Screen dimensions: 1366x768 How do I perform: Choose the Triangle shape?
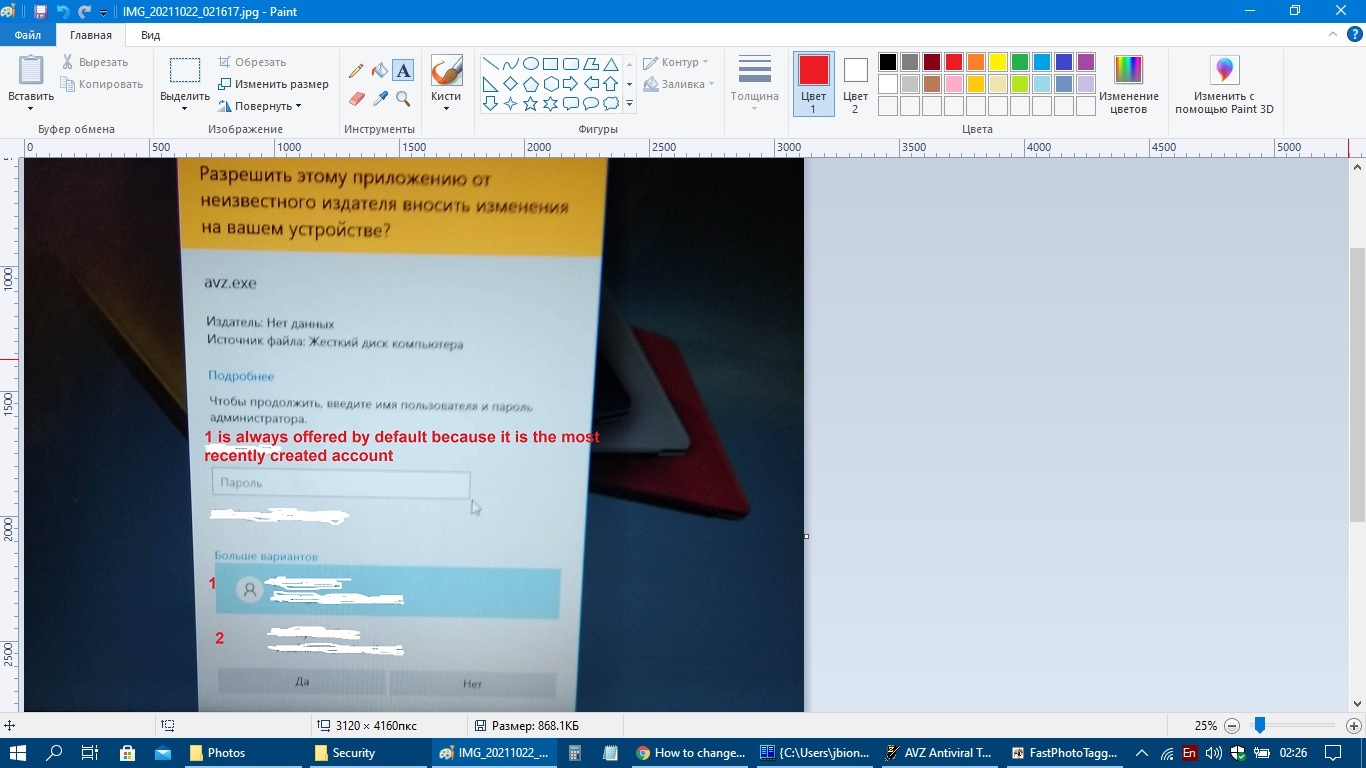coord(611,64)
